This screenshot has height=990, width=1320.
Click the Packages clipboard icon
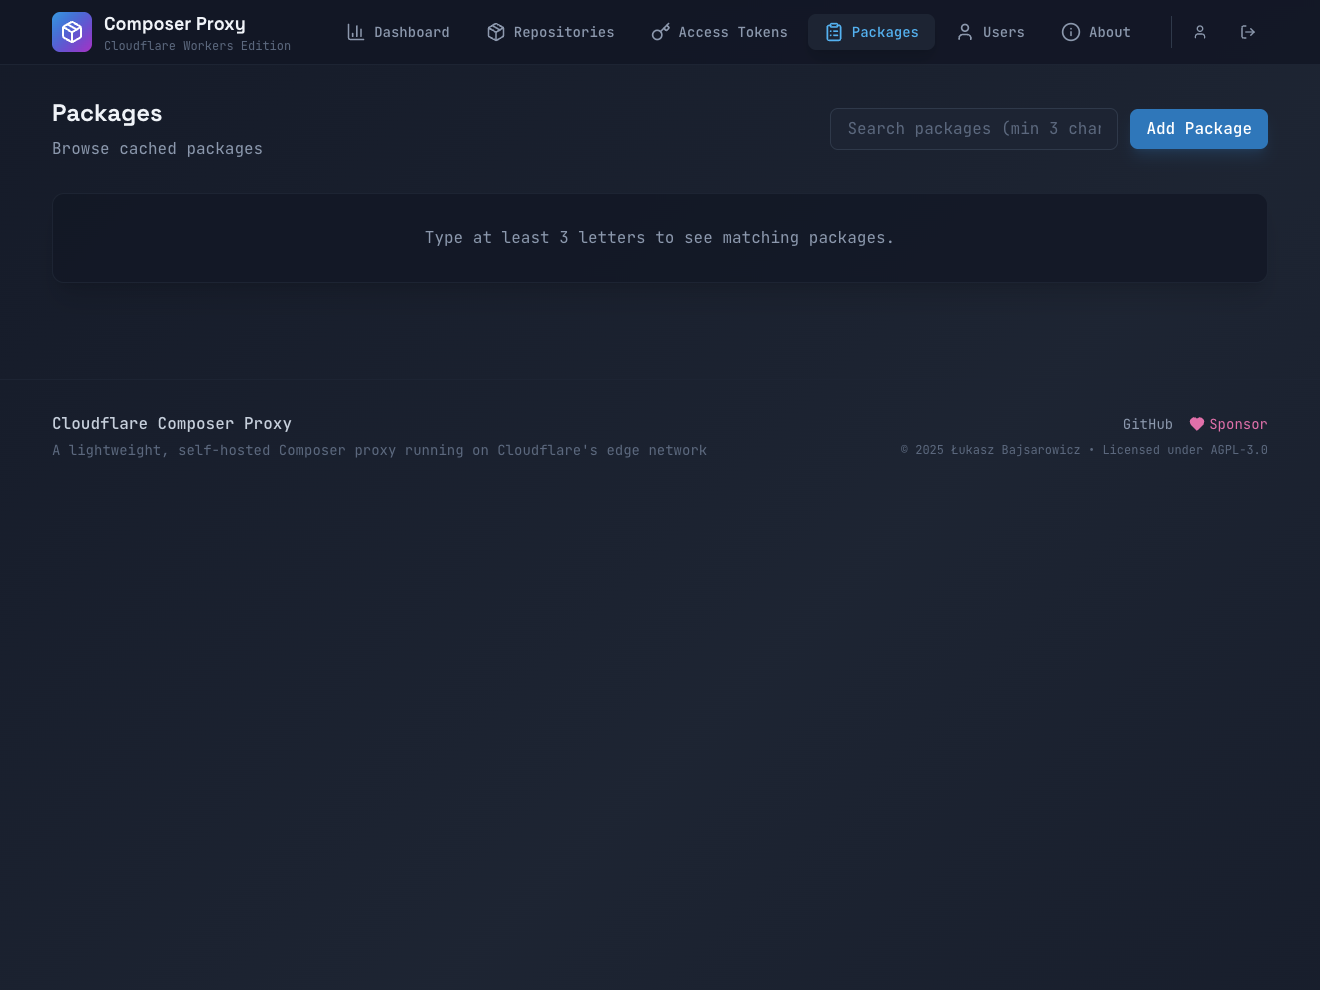pos(833,32)
